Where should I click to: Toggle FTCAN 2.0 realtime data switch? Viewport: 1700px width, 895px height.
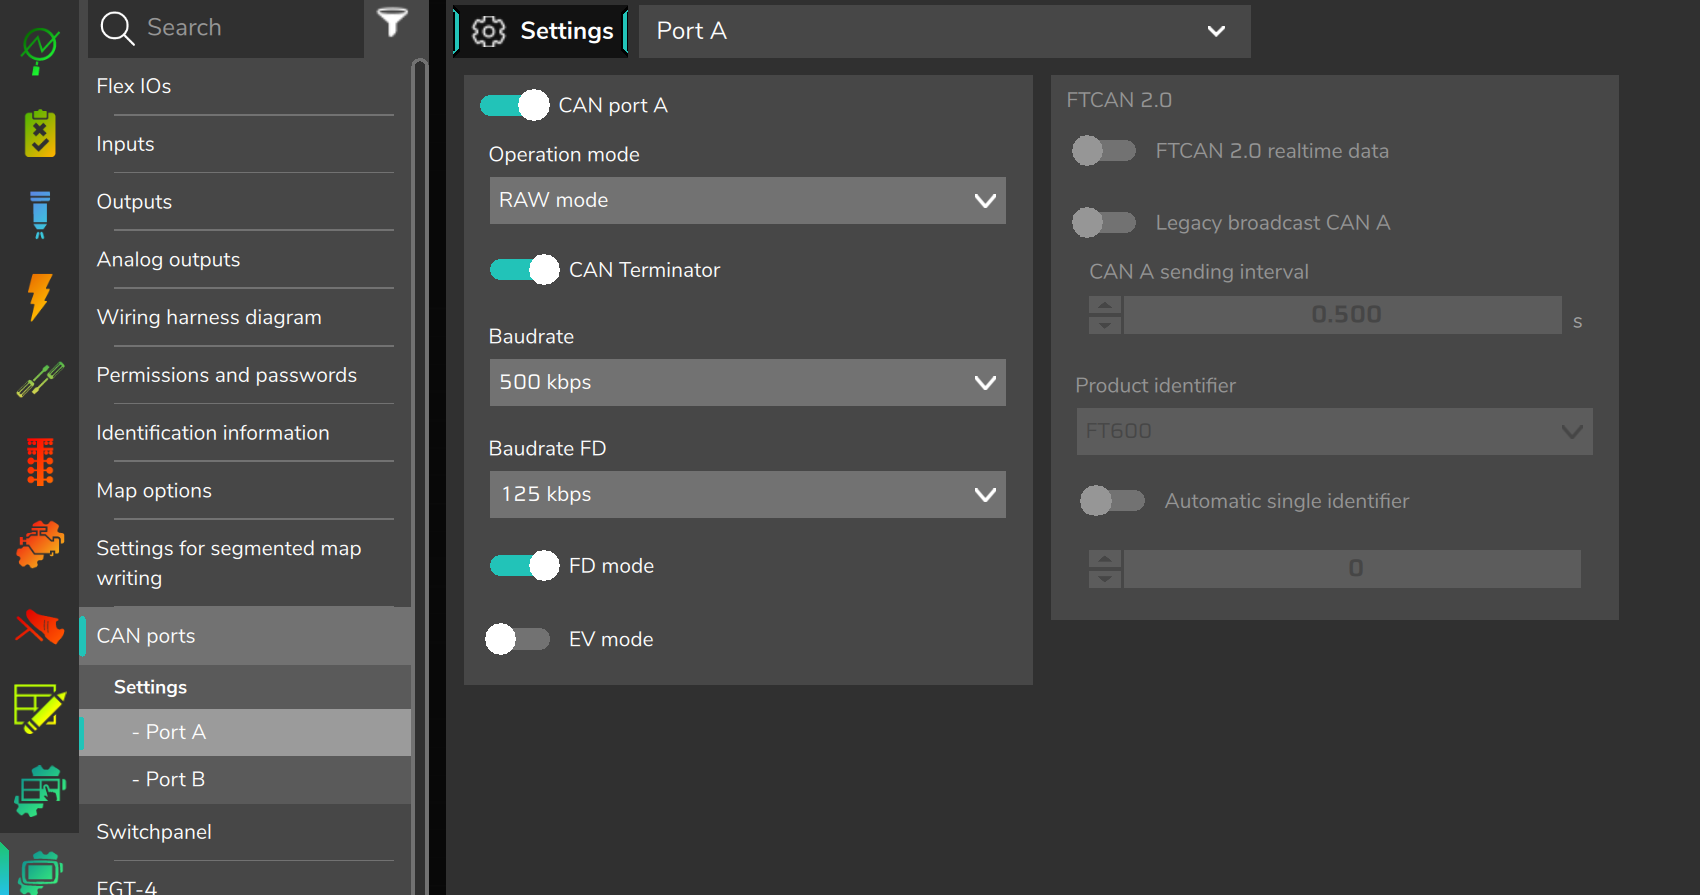pos(1104,151)
